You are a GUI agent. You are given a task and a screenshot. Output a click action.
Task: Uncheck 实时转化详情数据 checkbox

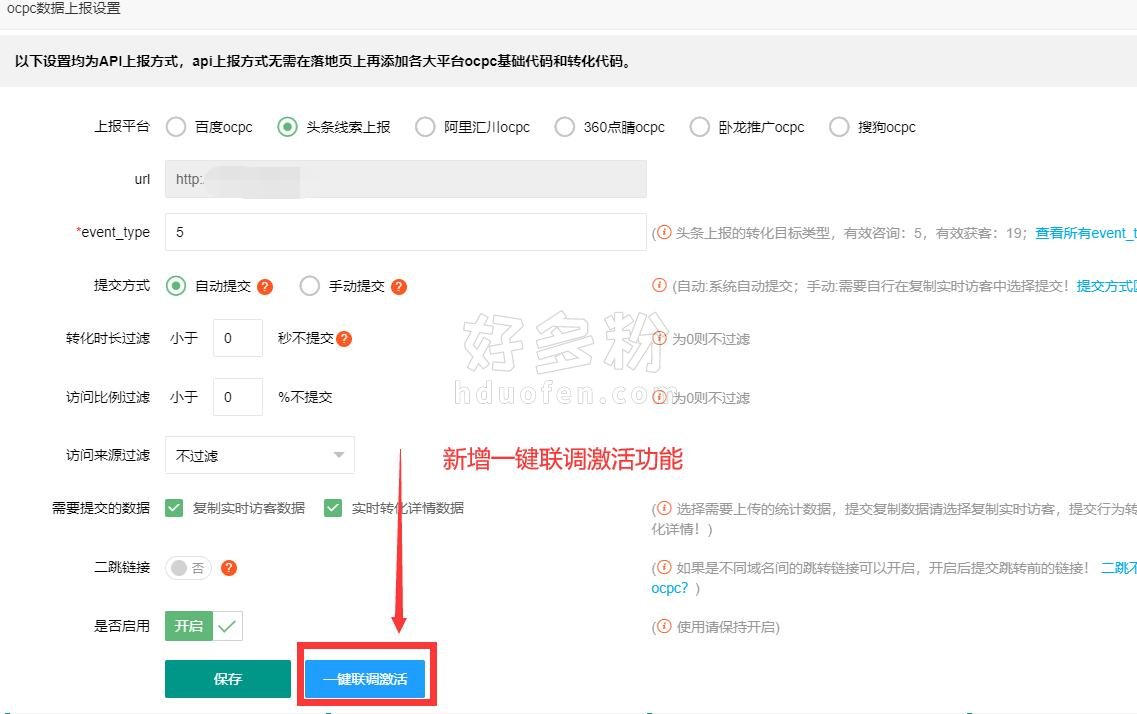tap(333, 508)
